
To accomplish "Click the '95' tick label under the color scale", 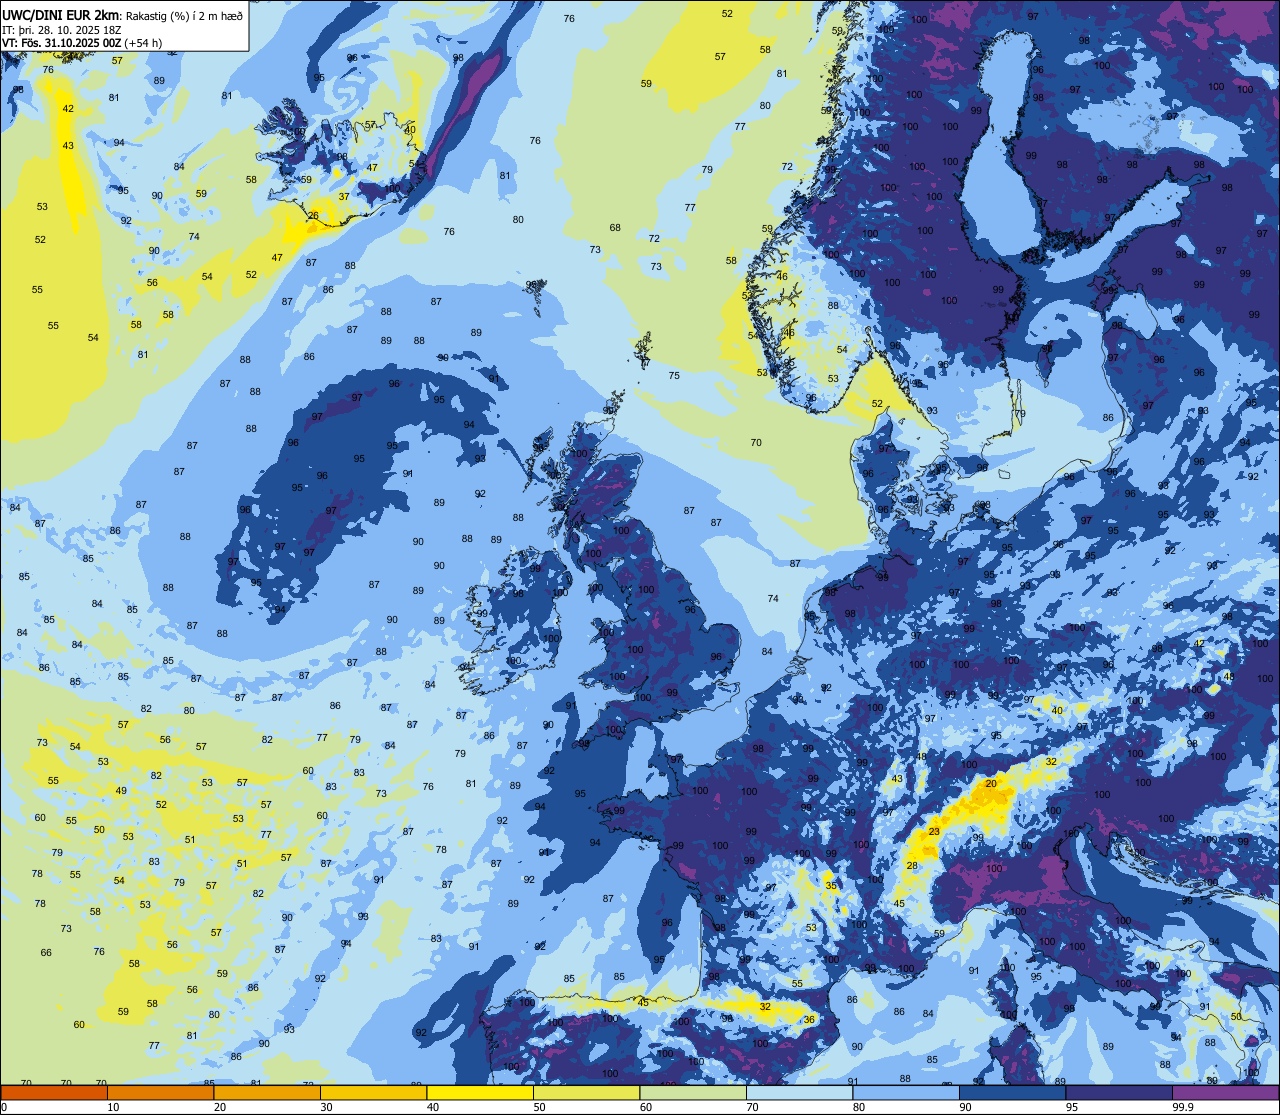I will point(1072,1107).
